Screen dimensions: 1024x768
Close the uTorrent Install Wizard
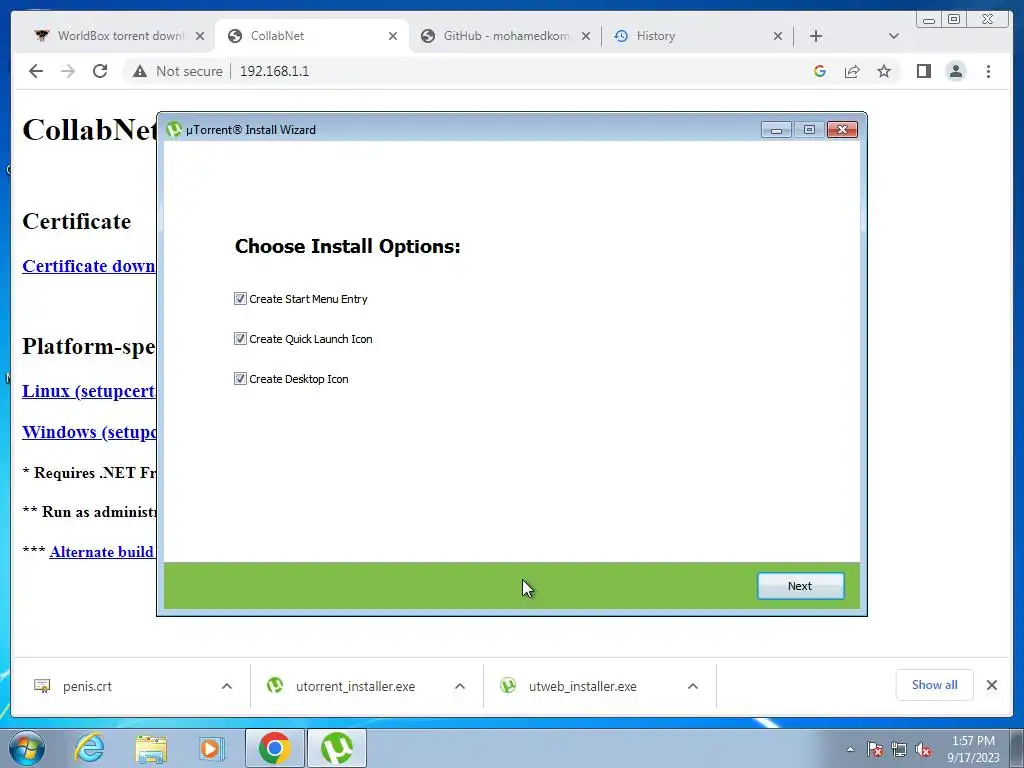click(842, 130)
